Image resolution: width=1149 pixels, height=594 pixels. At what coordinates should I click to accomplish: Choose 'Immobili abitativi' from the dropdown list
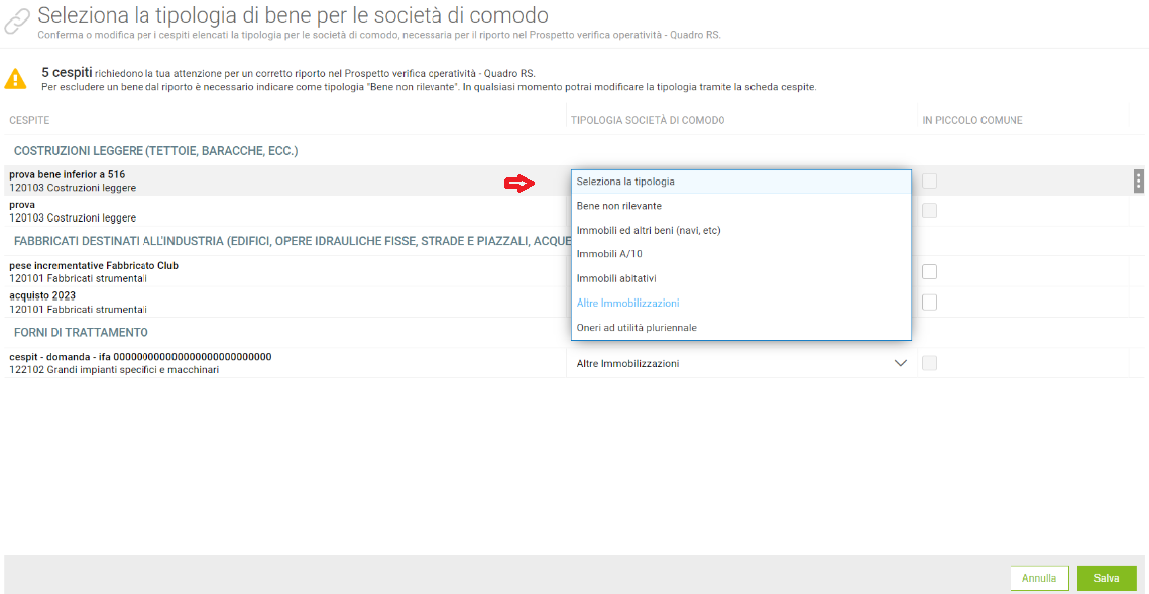[741, 279]
